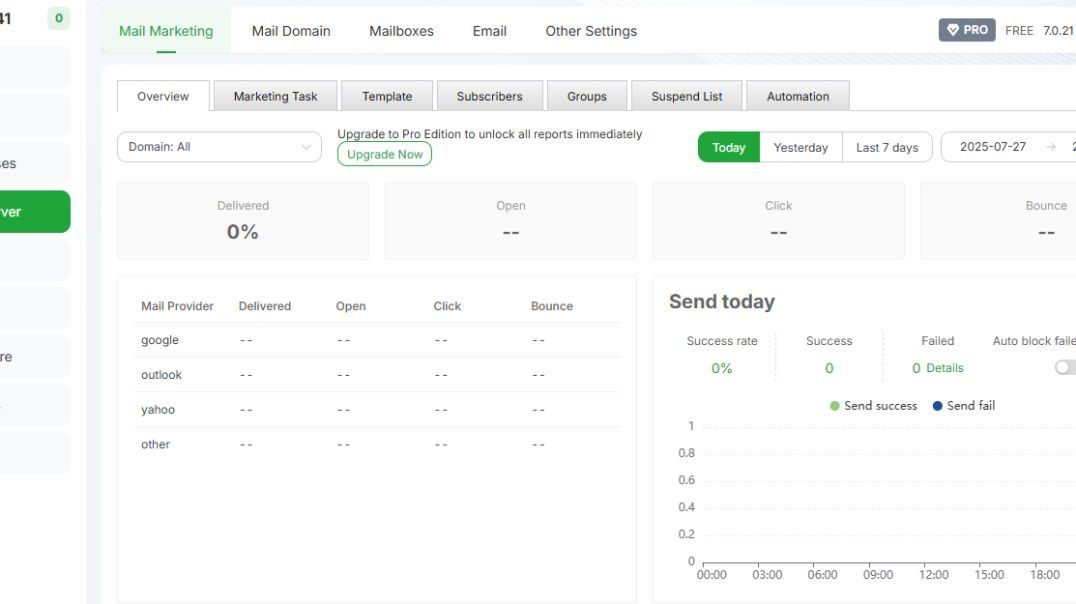Switch to the Automation tab

(798, 96)
